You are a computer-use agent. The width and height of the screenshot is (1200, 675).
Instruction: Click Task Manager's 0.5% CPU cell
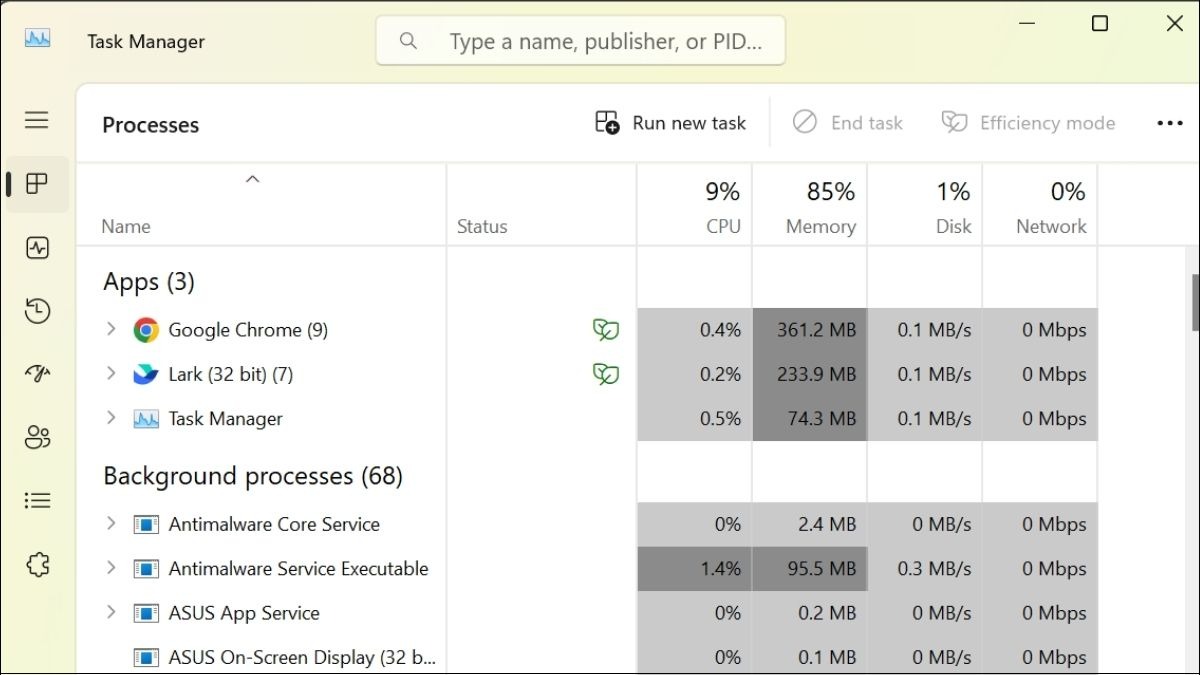[x=695, y=419]
